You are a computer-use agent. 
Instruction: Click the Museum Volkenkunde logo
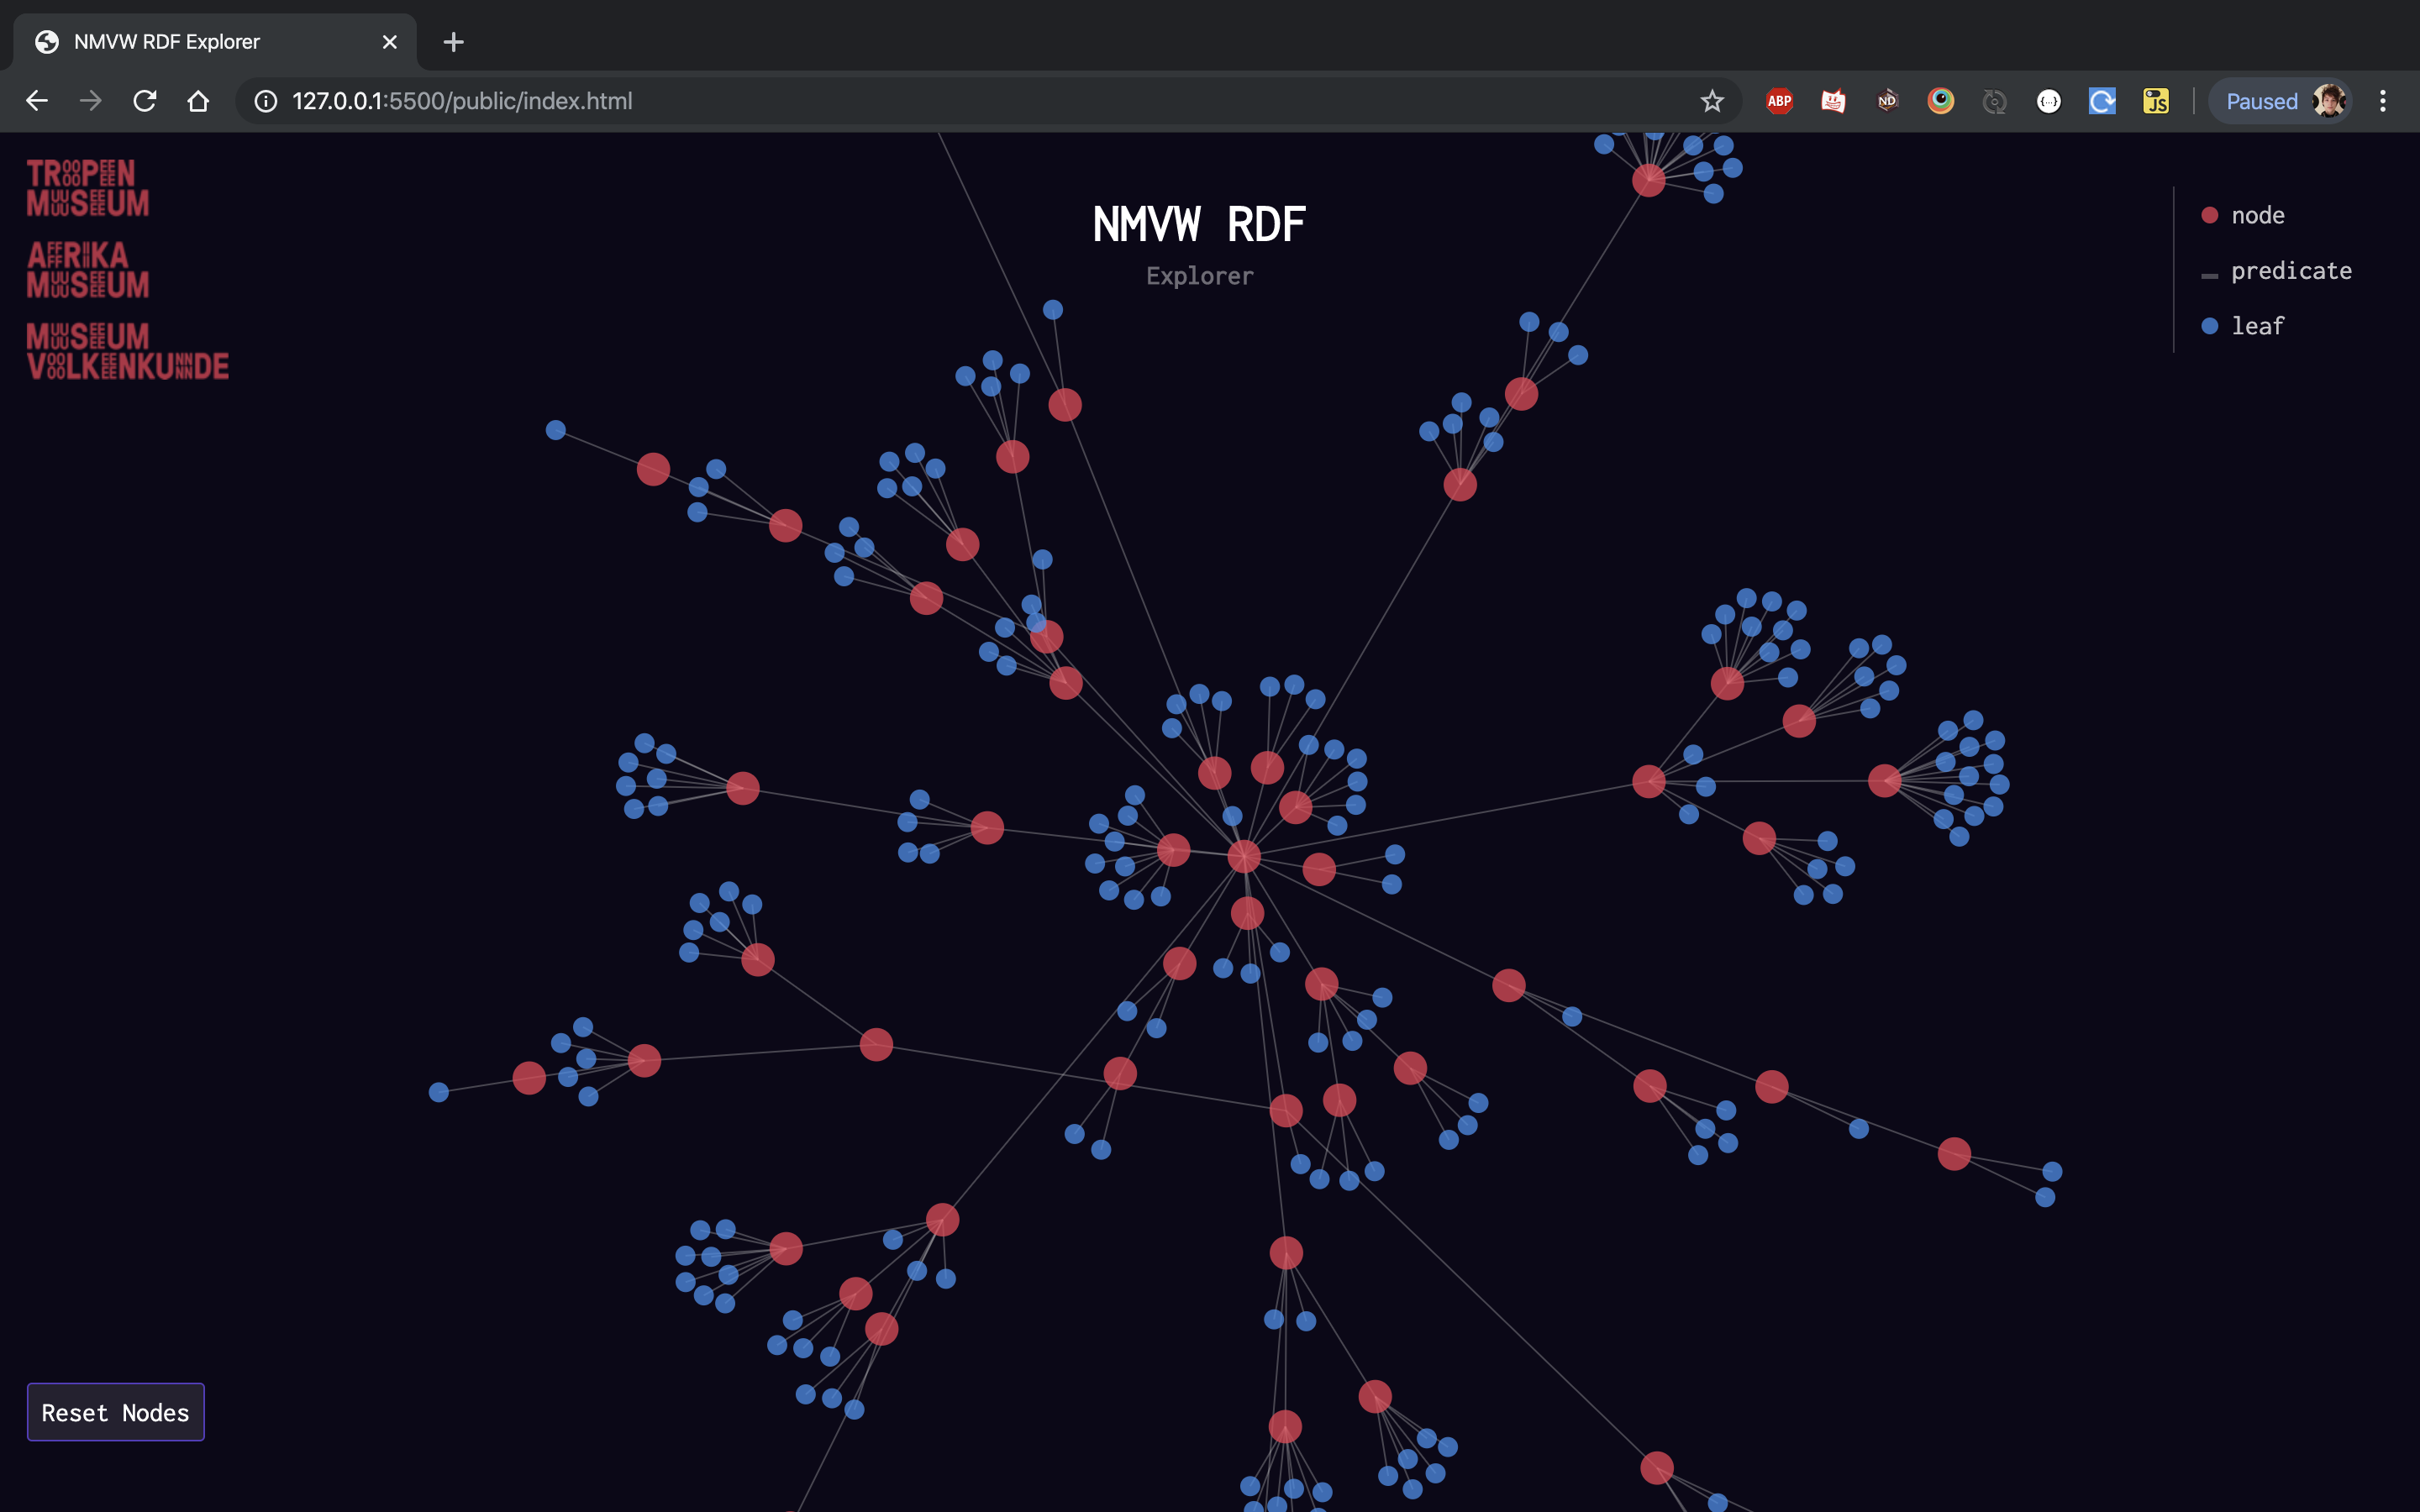(x=128, y=351)
